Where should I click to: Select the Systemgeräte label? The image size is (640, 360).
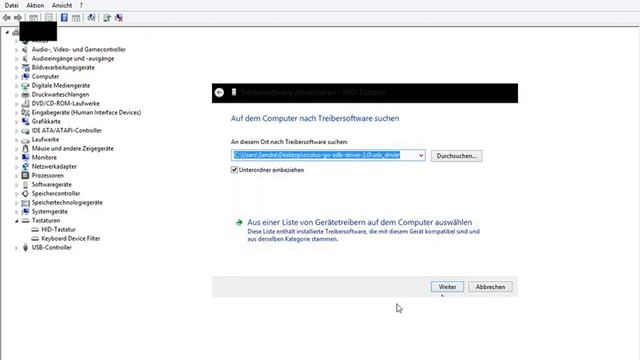[x=49, y=211]
